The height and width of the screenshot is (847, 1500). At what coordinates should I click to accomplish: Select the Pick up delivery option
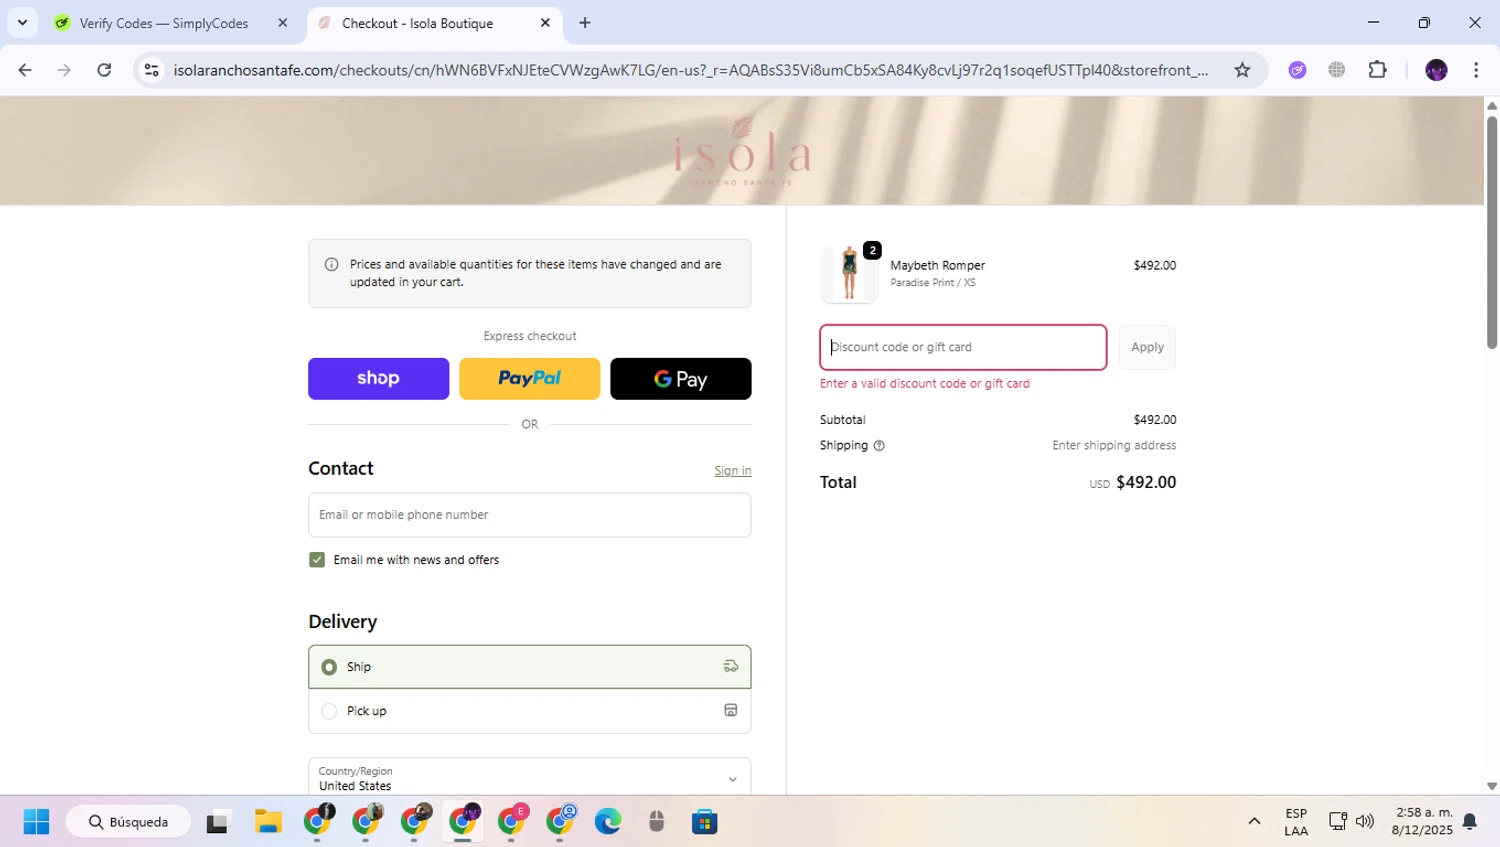click(529, 711)
